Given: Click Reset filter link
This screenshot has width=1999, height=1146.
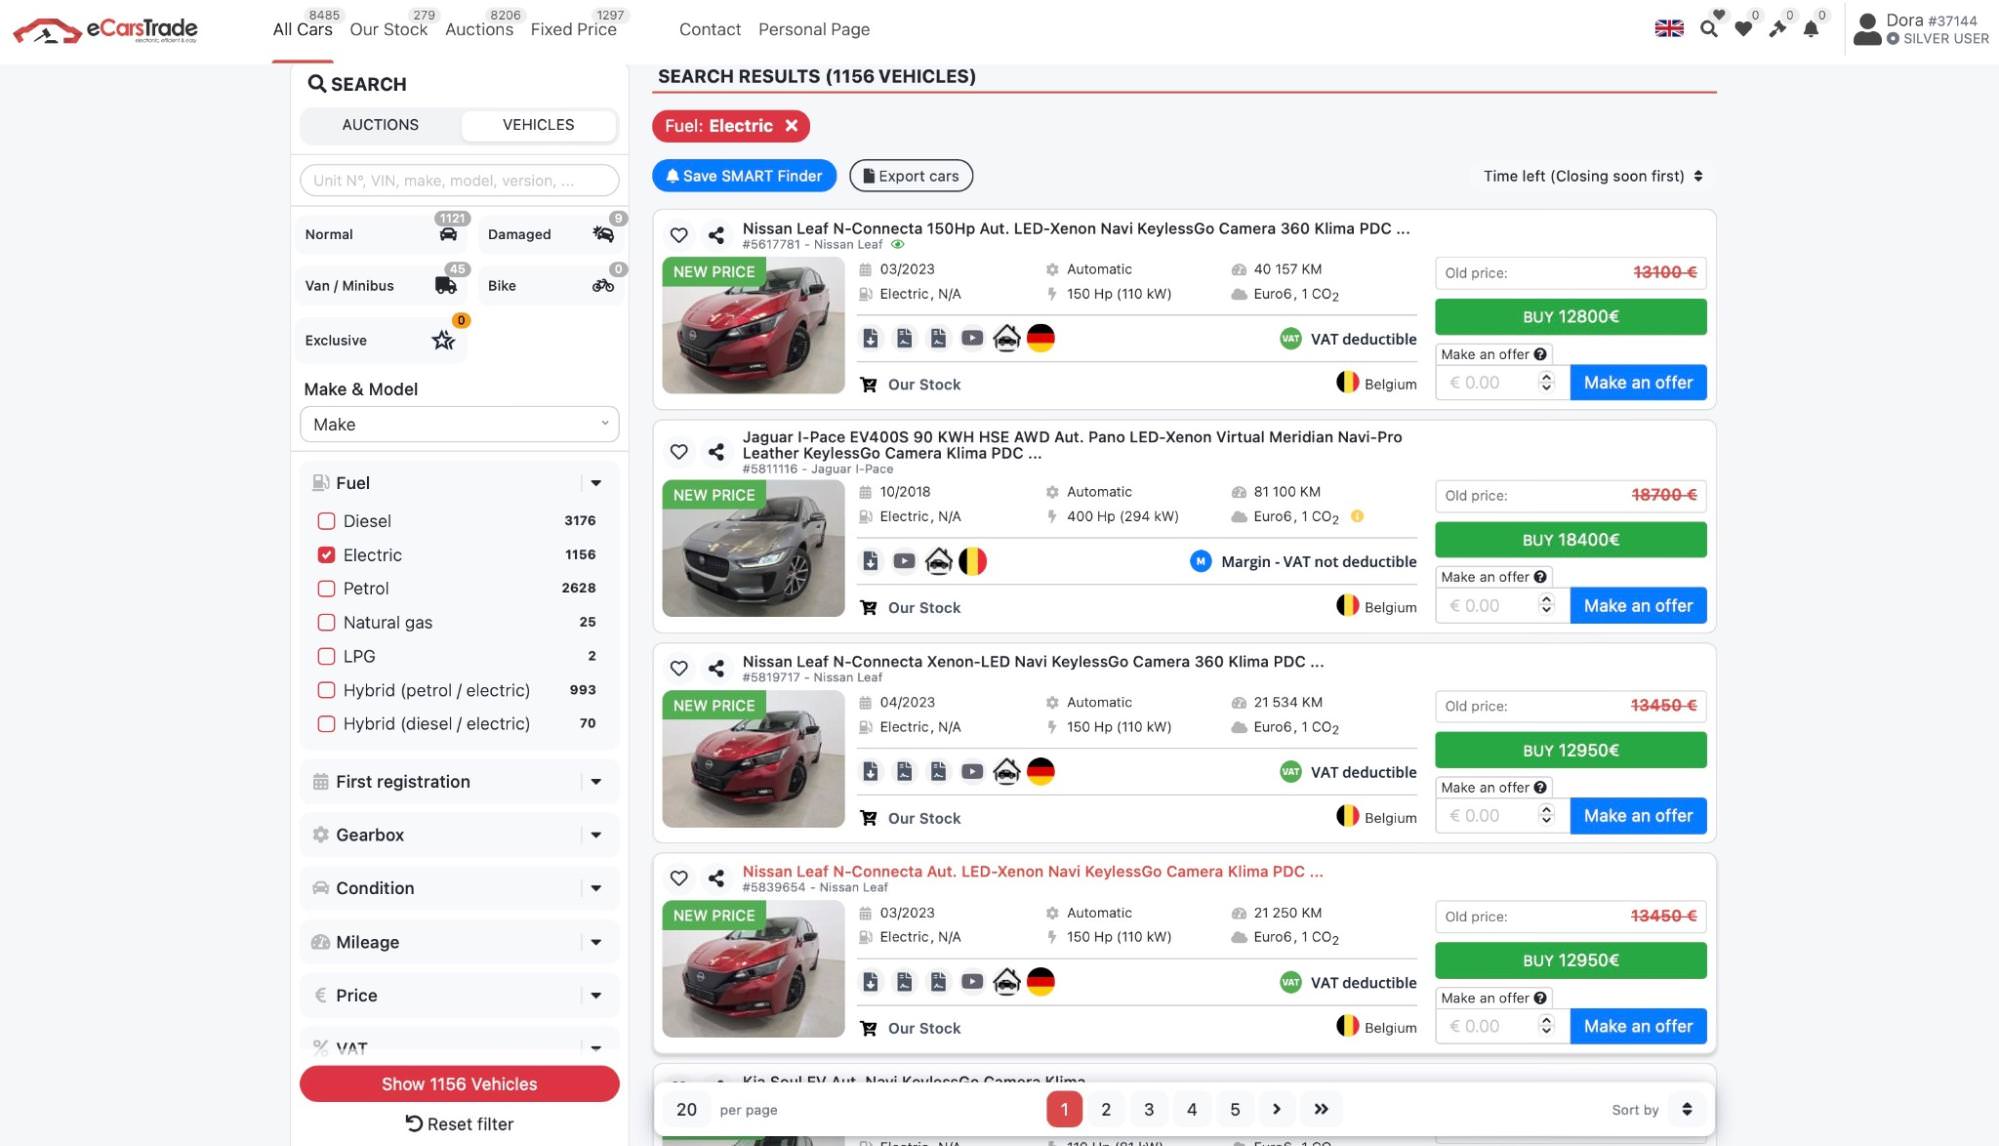Looking at the screenshot, I should (459, 1124).
